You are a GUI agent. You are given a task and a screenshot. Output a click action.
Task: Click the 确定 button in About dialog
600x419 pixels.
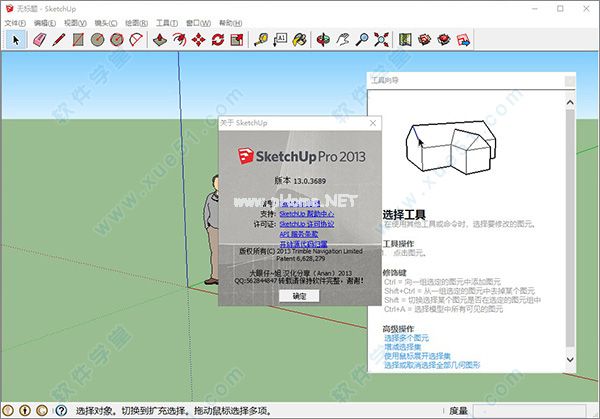pos(299,296)
